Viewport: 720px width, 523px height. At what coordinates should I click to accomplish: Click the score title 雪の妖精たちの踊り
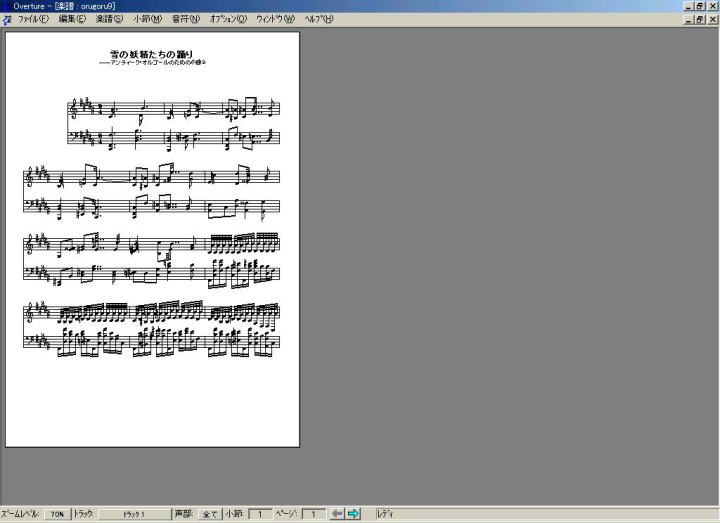tap(152, 54)
